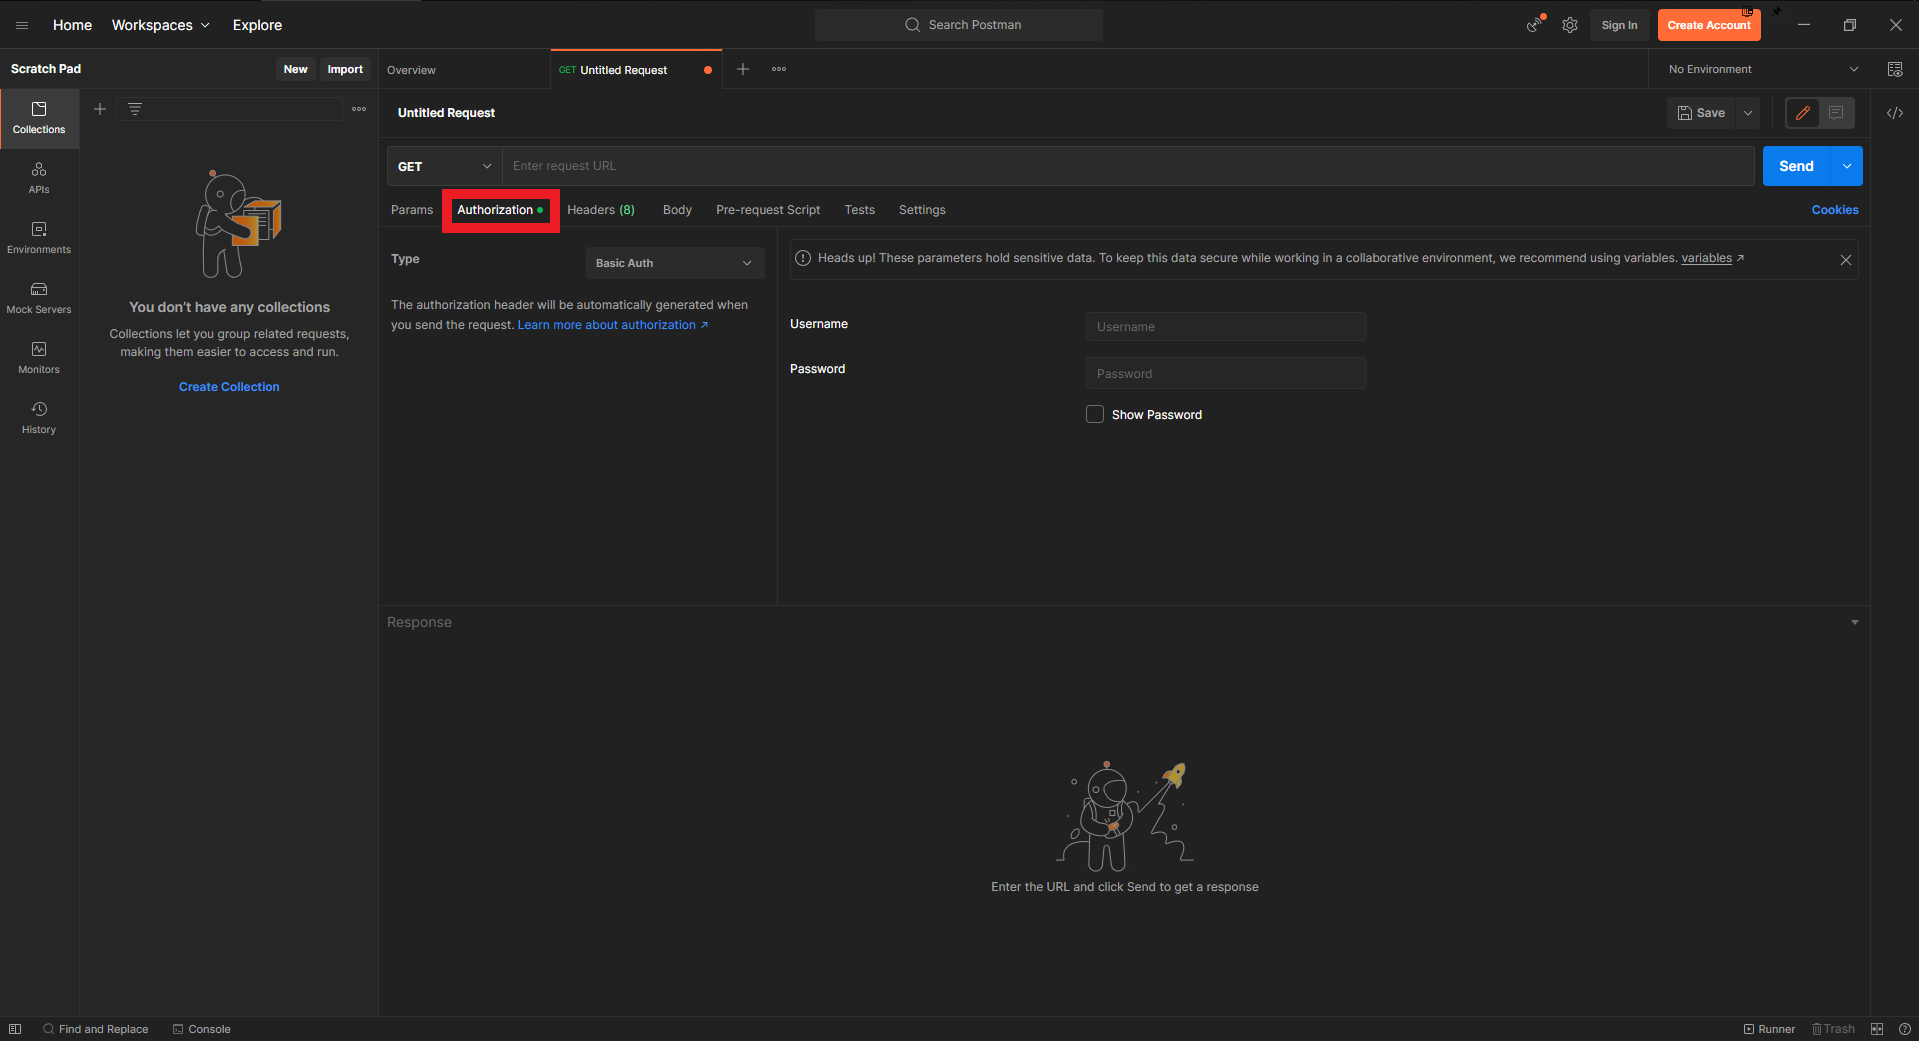Open the settings gear icon
This screenshot has width=1919, height=1041.
[1570, 25]
